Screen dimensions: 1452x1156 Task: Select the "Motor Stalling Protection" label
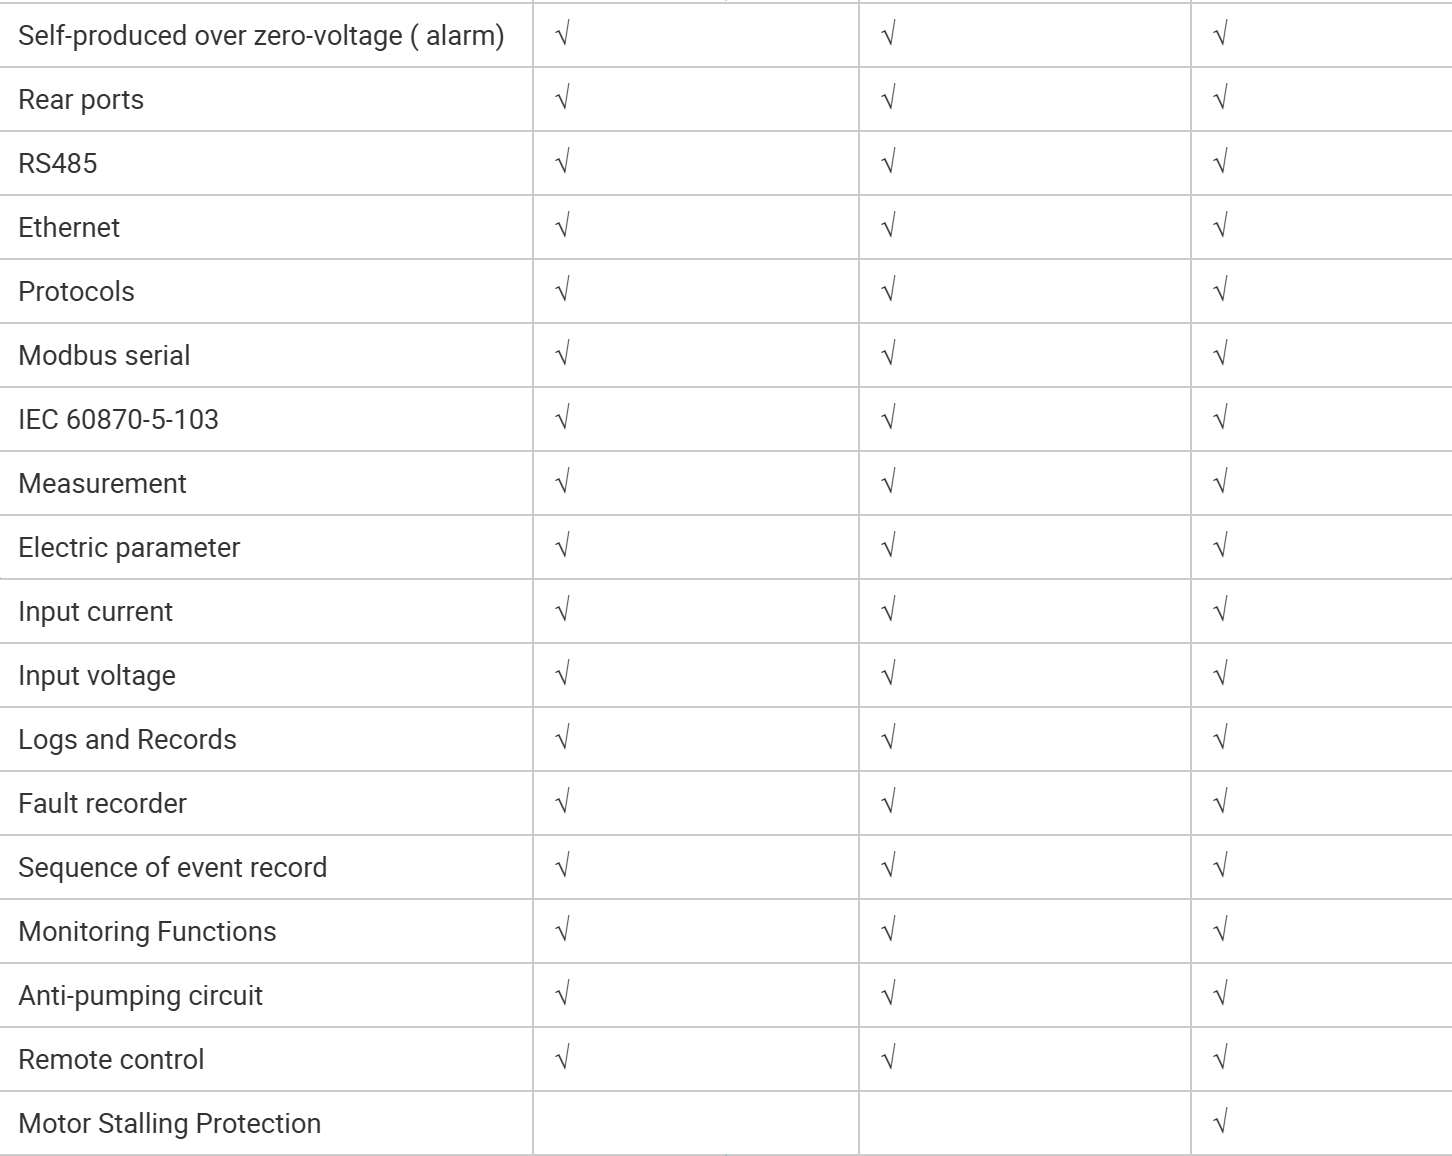169,1124
